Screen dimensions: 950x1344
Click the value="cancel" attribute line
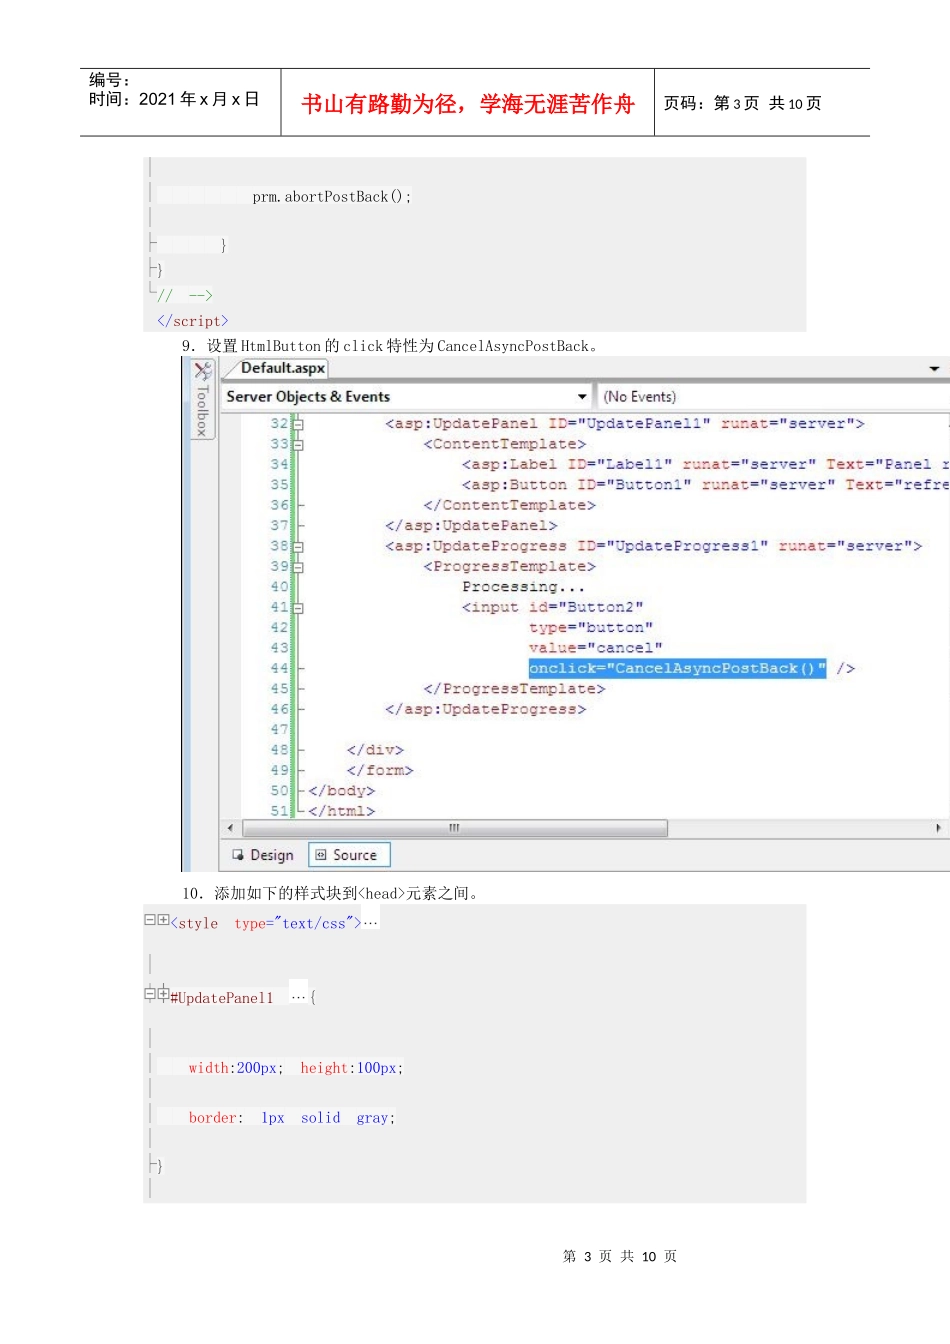(x=596, y=648)
